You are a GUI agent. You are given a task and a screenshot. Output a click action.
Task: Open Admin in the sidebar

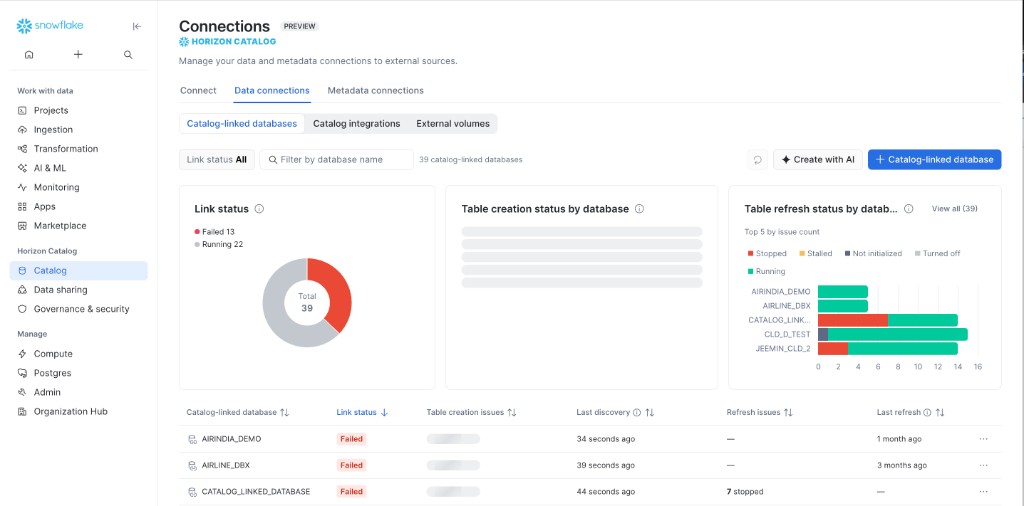pos(78,392)
